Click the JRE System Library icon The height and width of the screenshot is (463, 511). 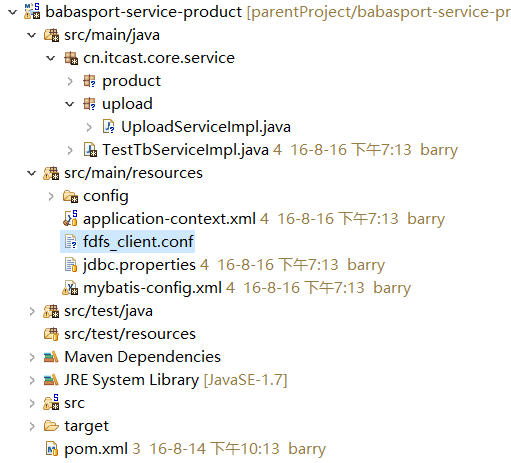pos(51,380)
